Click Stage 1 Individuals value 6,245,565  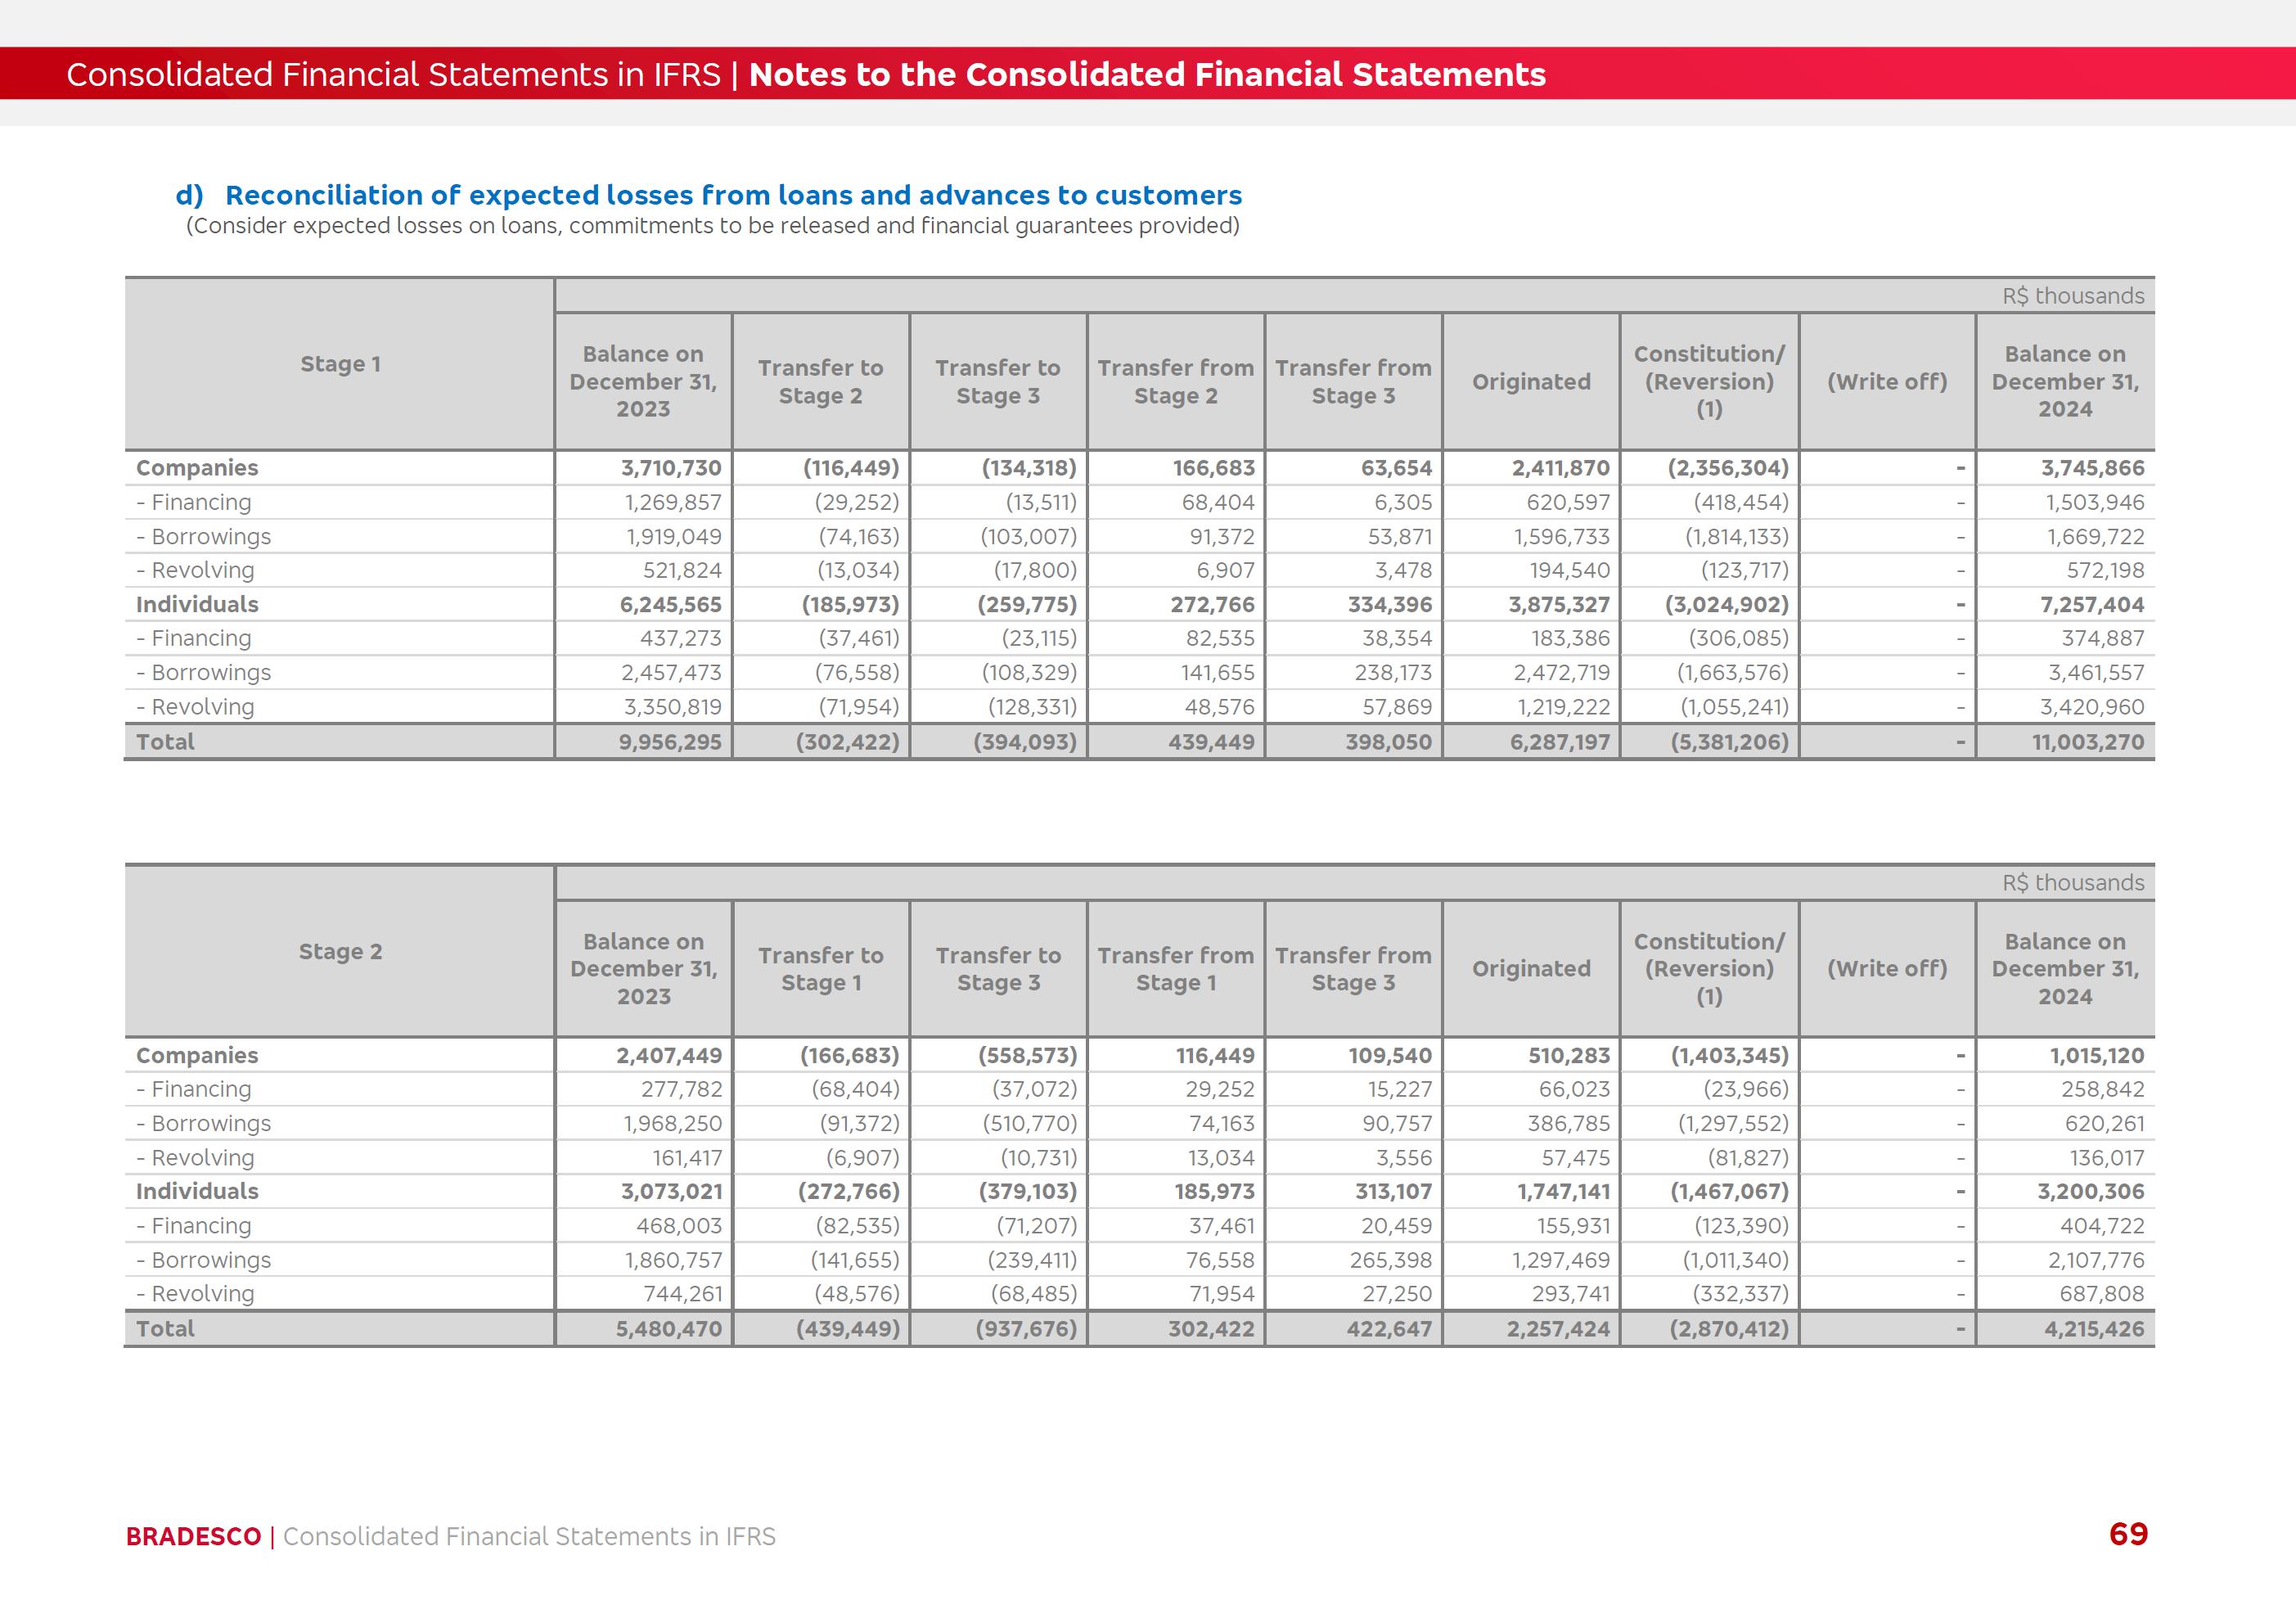[x=669, y=604]
